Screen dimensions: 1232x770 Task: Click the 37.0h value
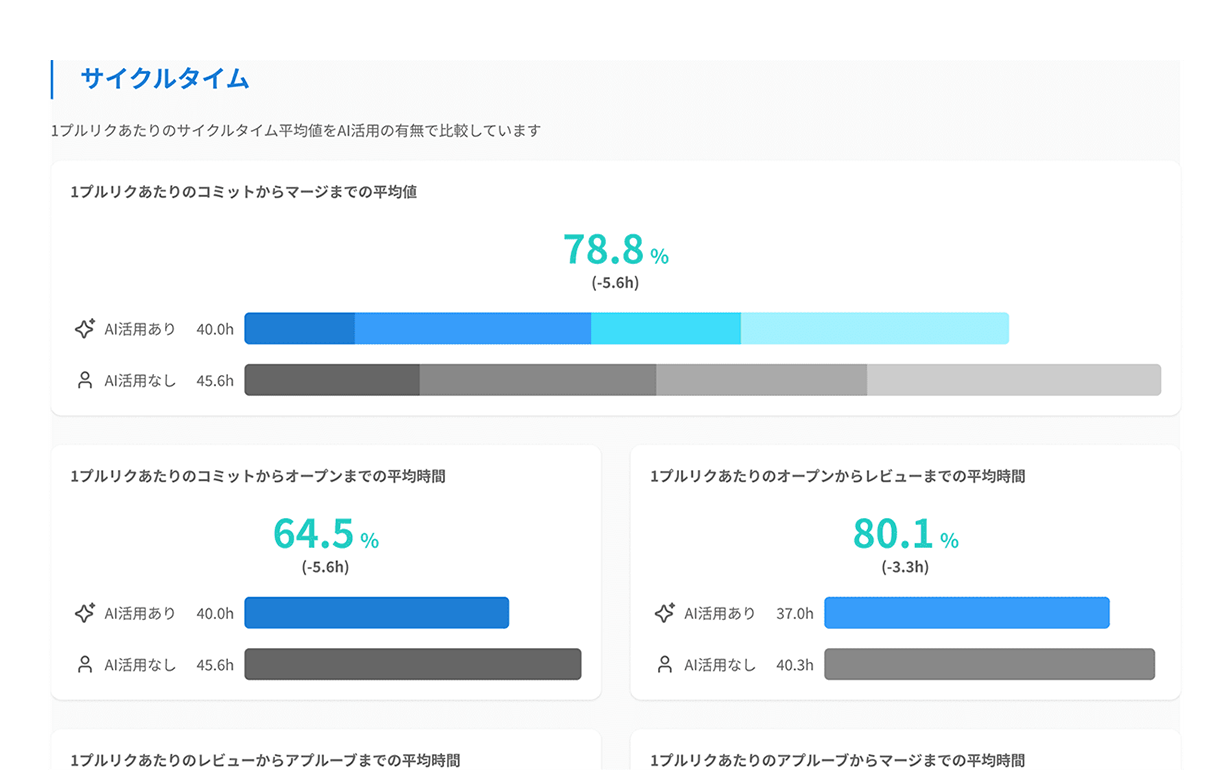(795, 613)
